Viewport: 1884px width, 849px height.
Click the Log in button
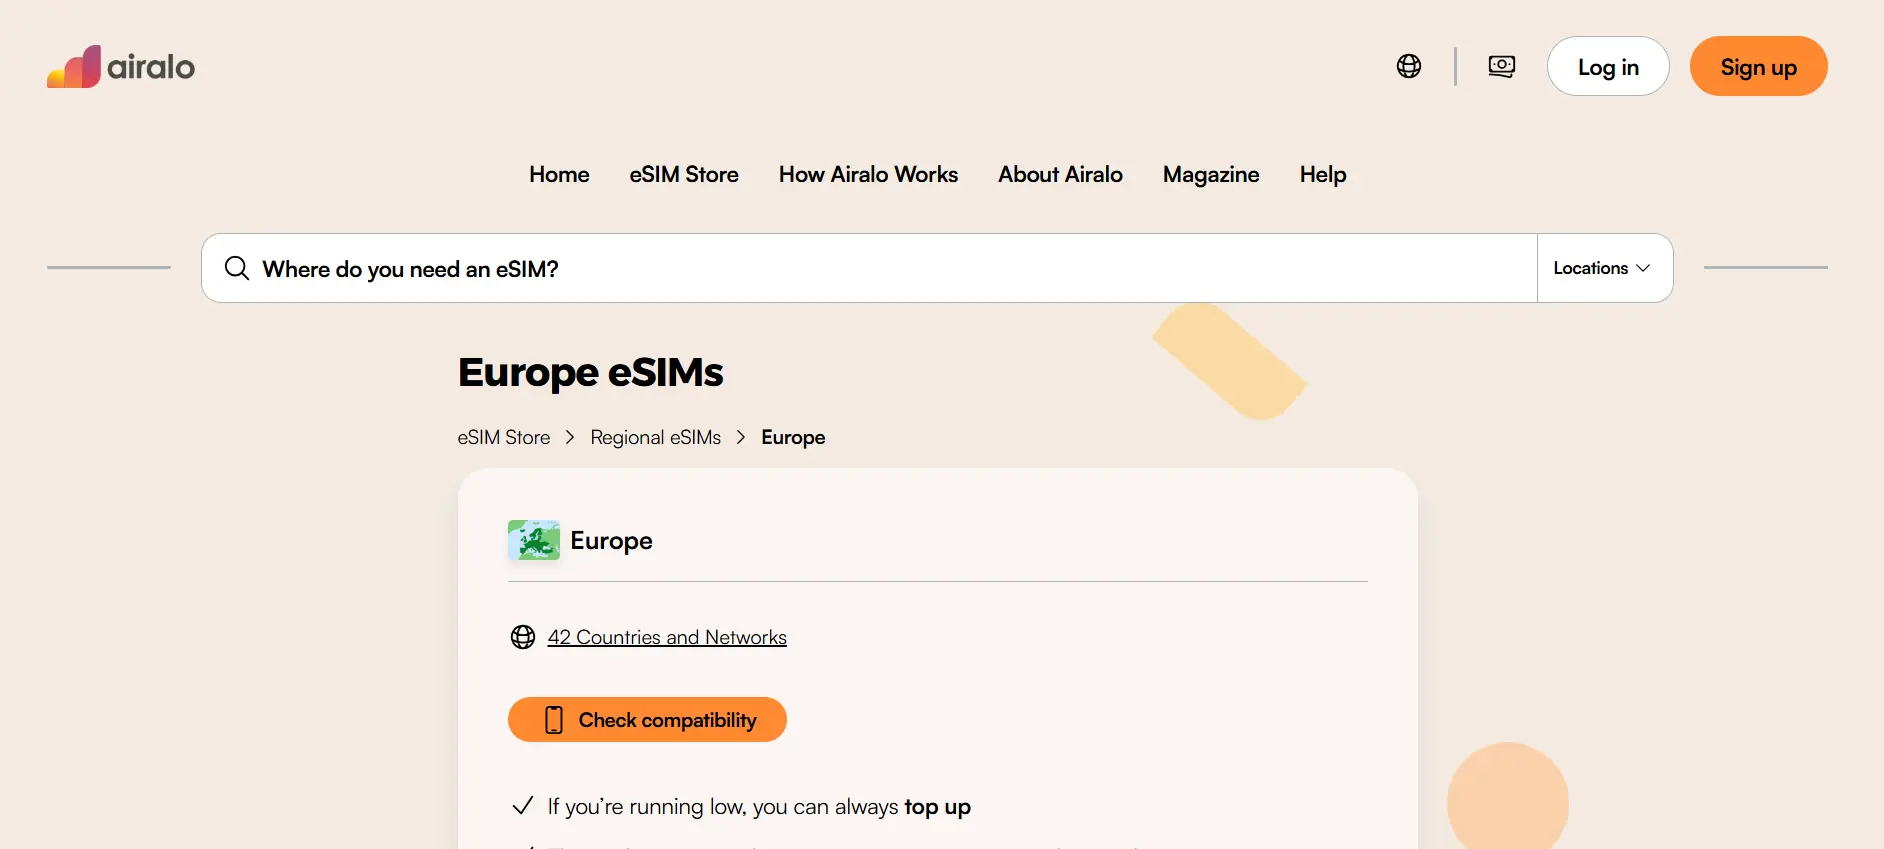(1608, 66)
